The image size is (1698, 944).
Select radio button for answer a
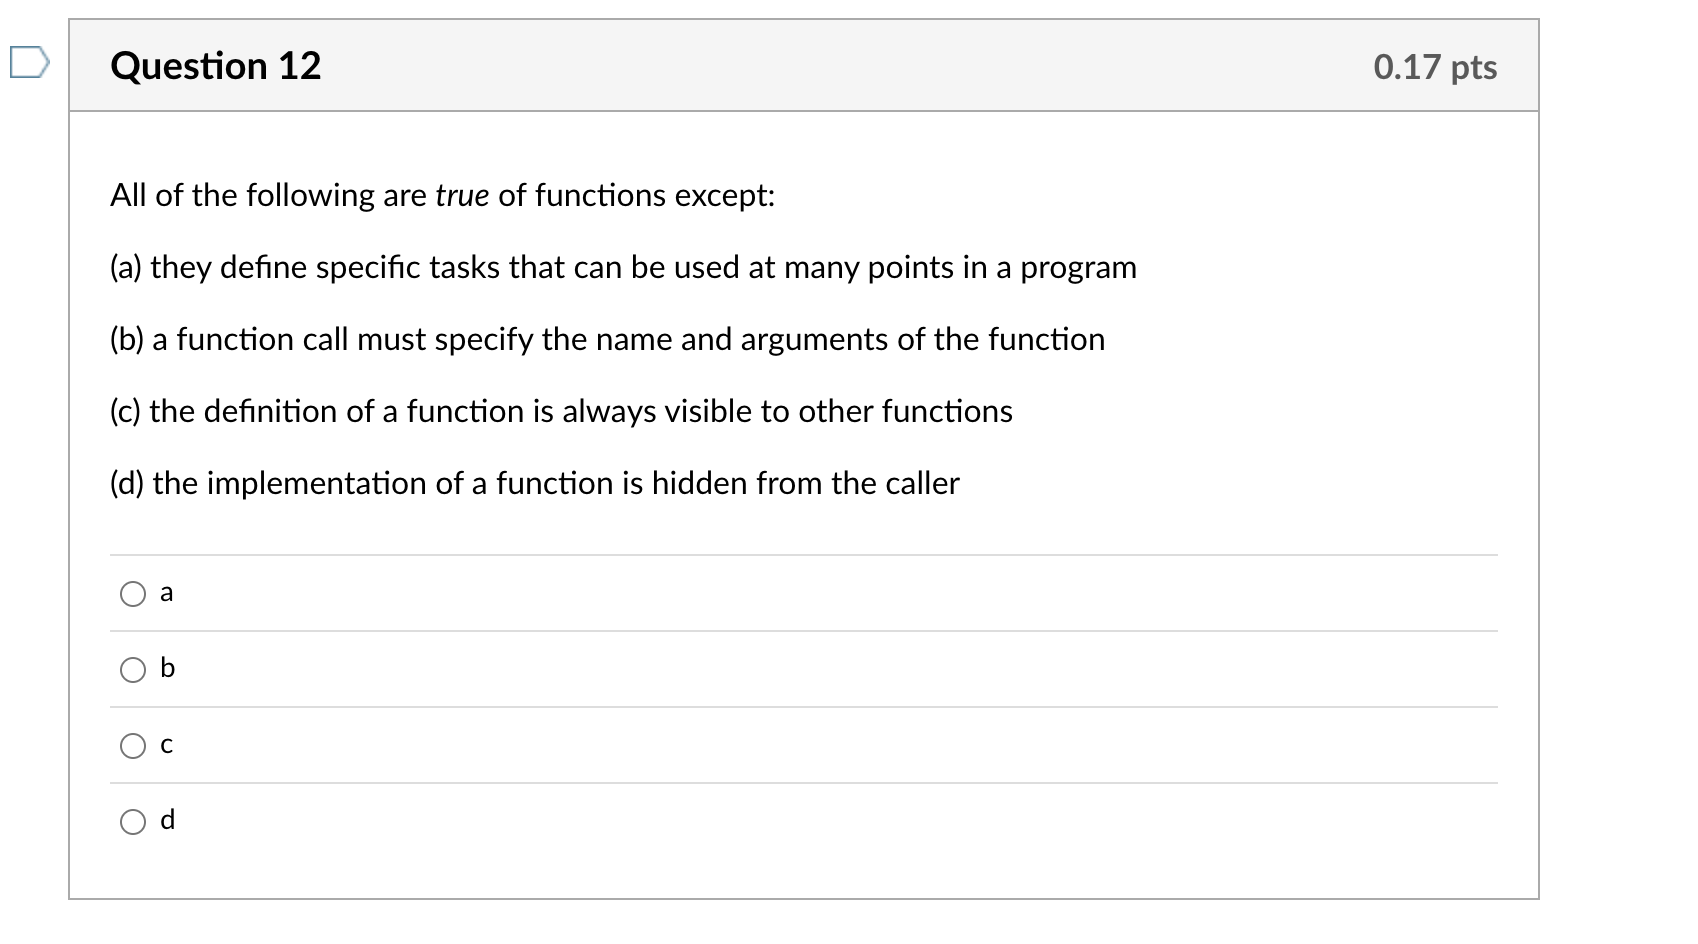click(133, 593)
